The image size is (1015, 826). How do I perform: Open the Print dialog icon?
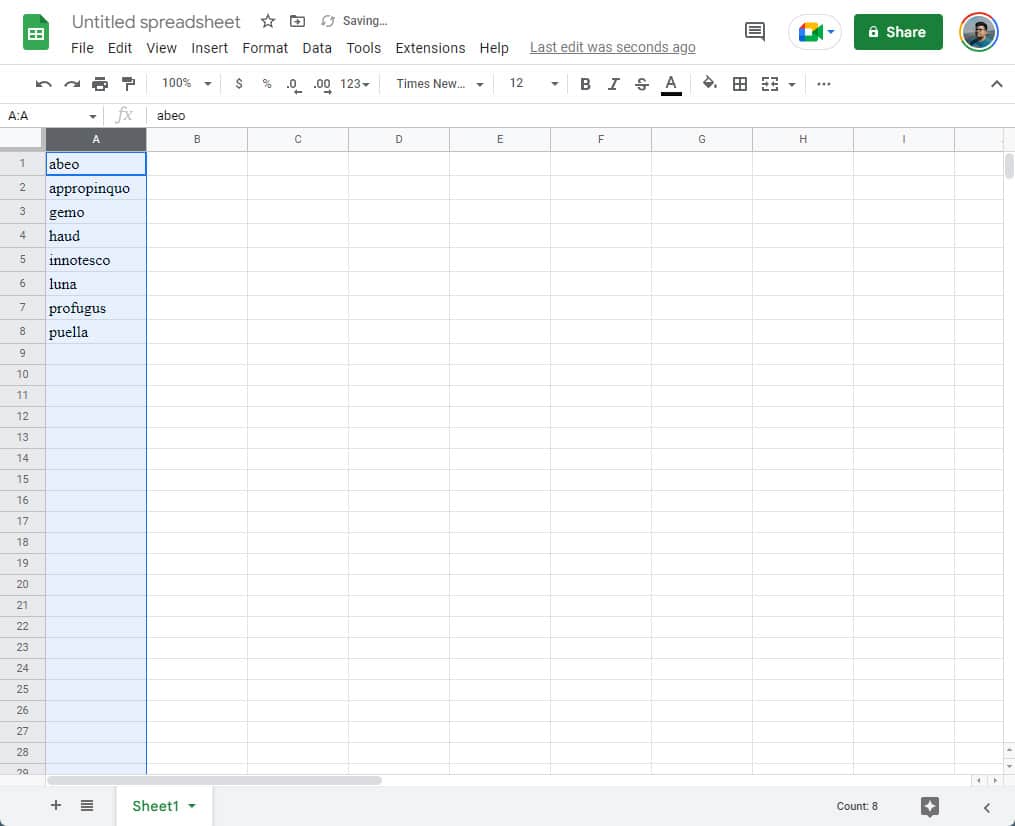click(x=100, y=83)
